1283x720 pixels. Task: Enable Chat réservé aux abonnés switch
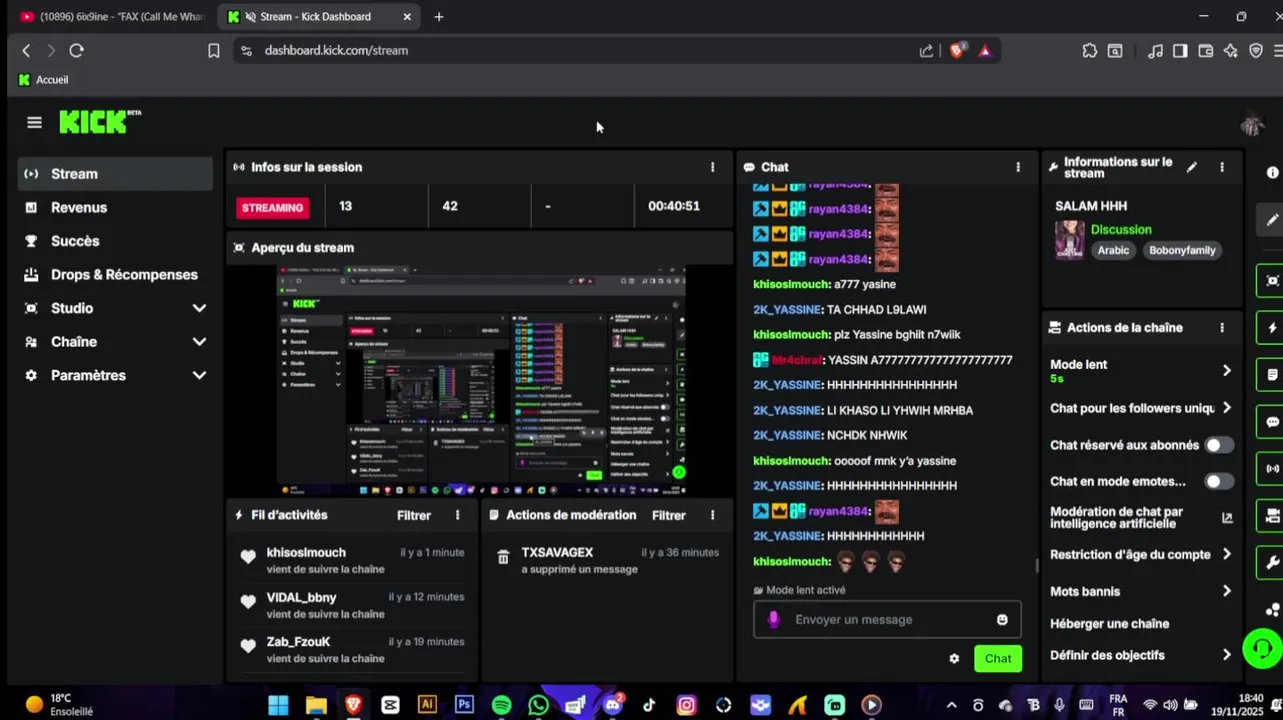pyautogui.click(x=1219, y=445)
